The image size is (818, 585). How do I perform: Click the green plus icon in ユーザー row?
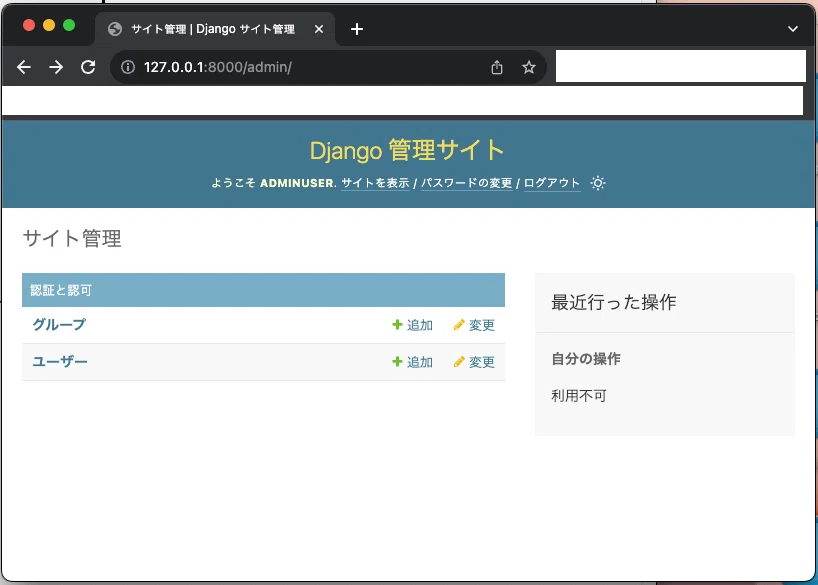pyautogui.click(x=397, y=362)
